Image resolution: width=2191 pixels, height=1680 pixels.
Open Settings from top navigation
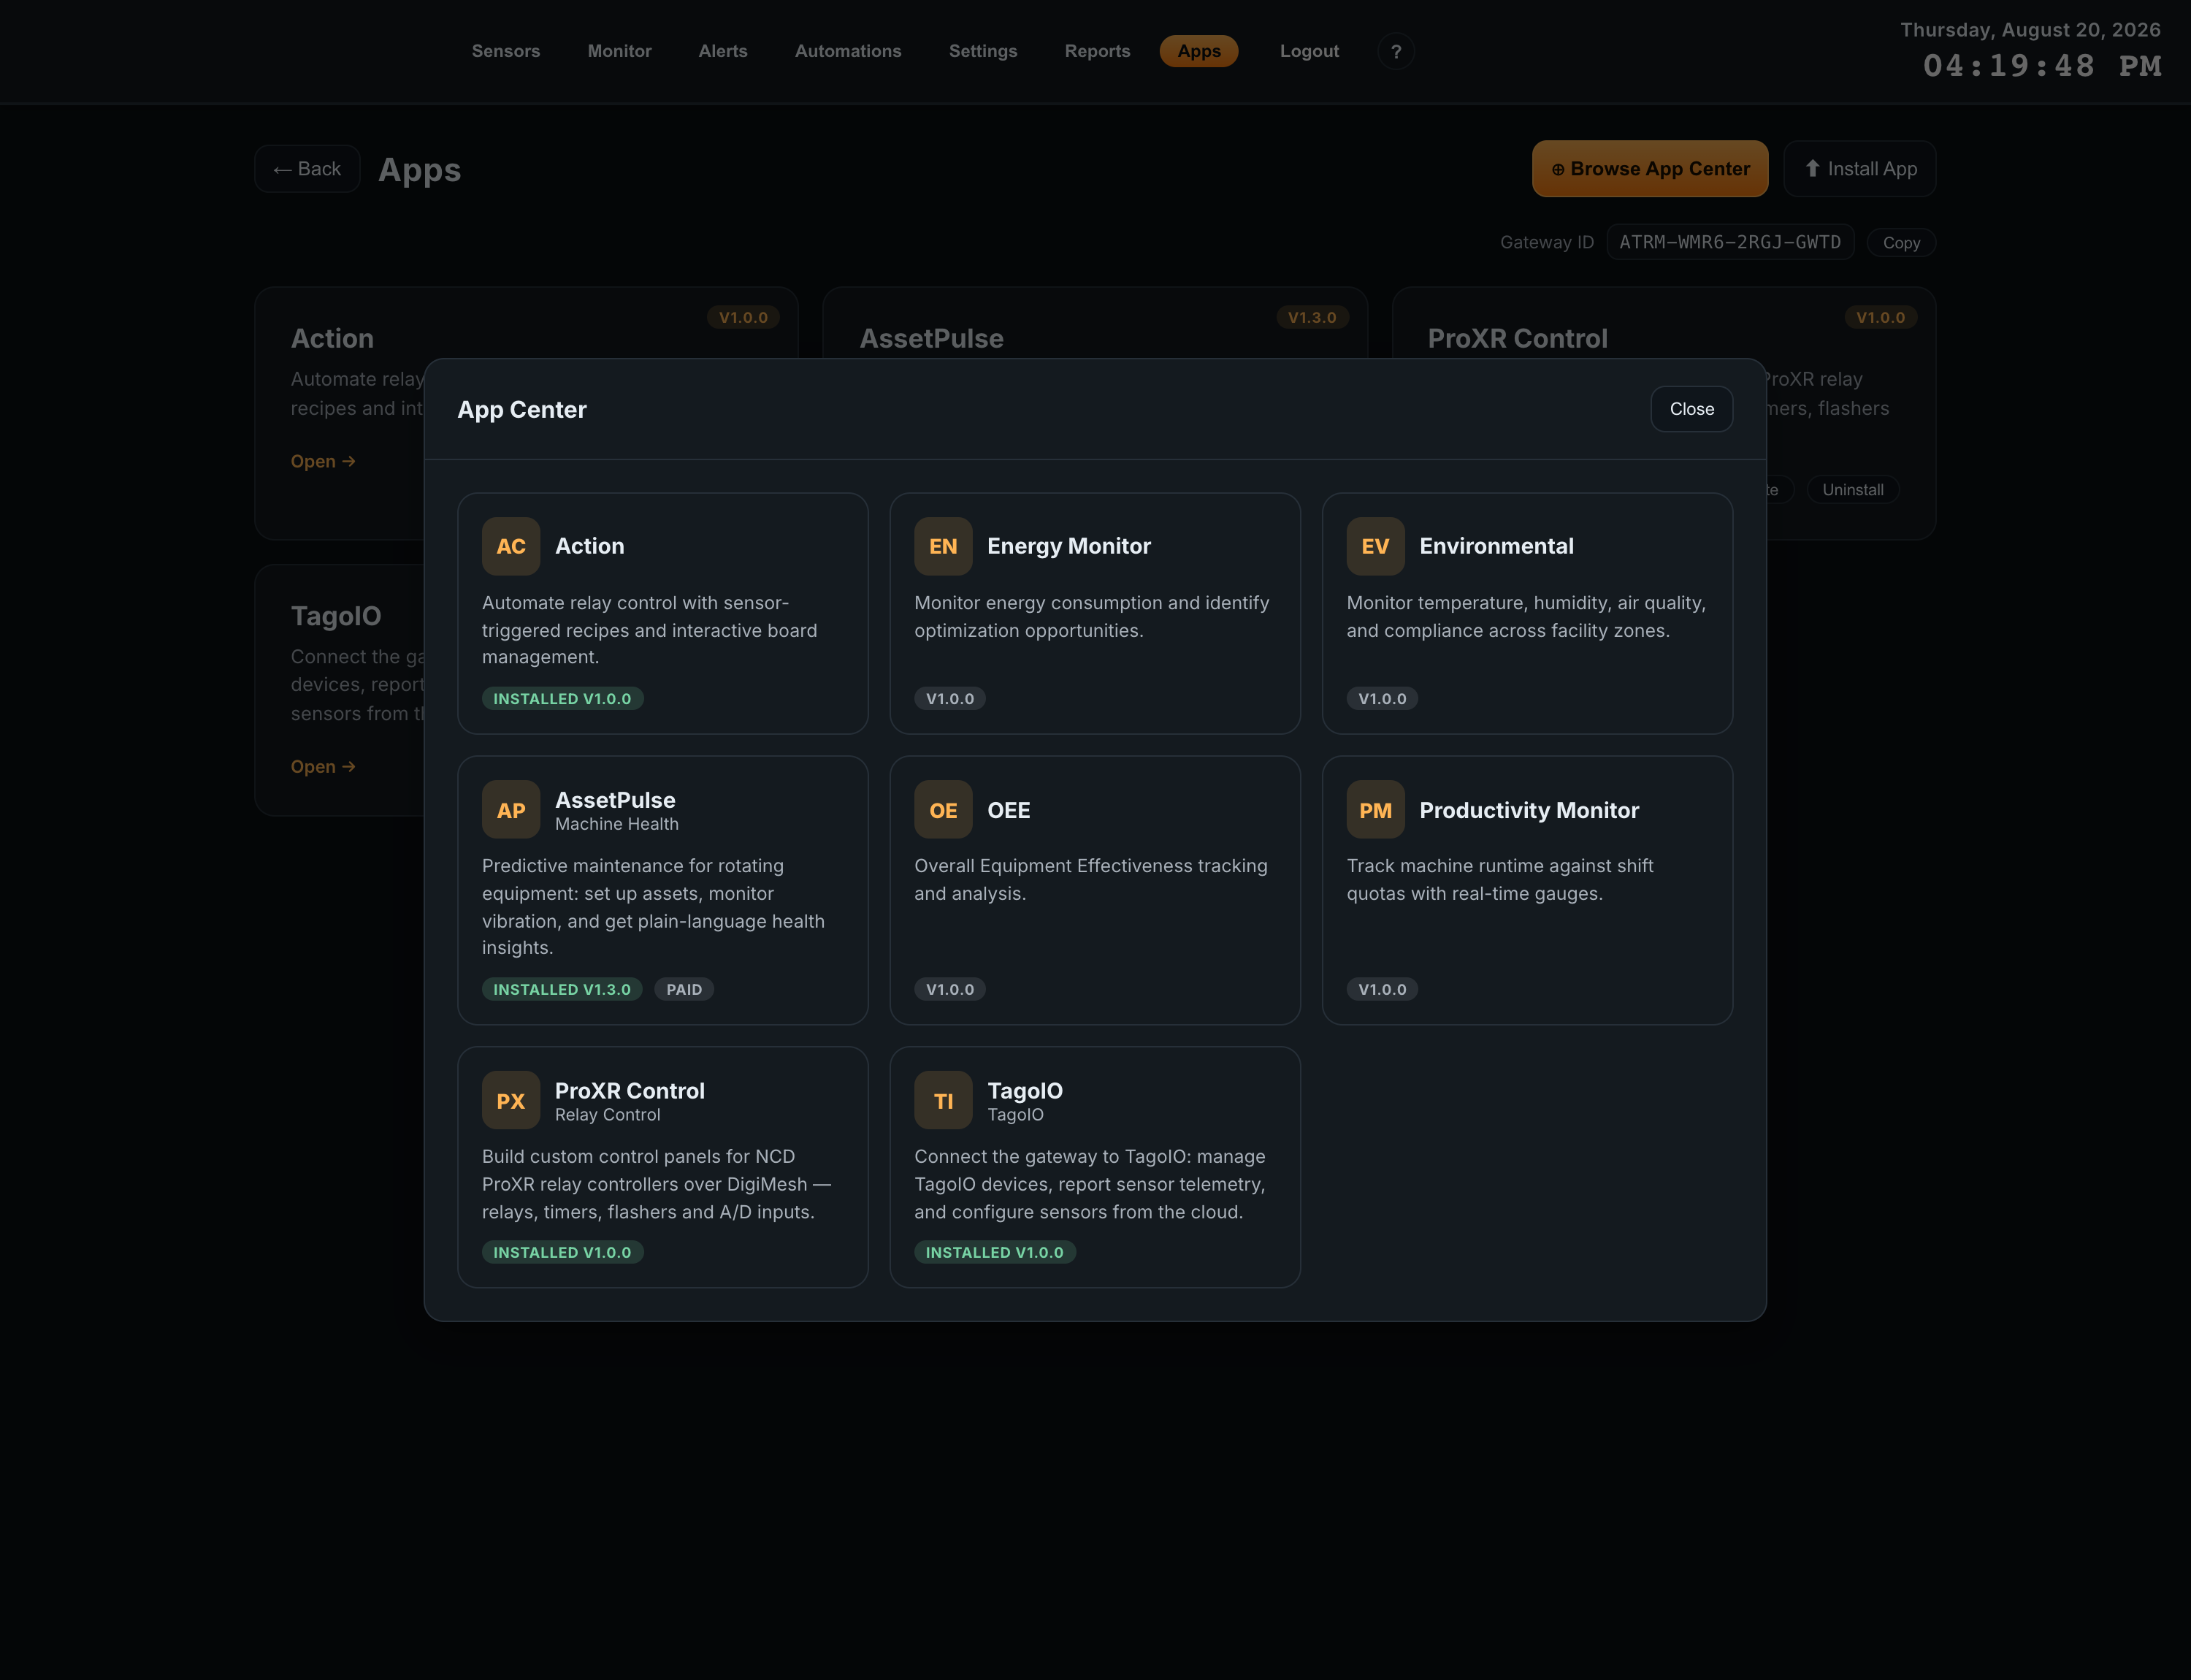983,51
